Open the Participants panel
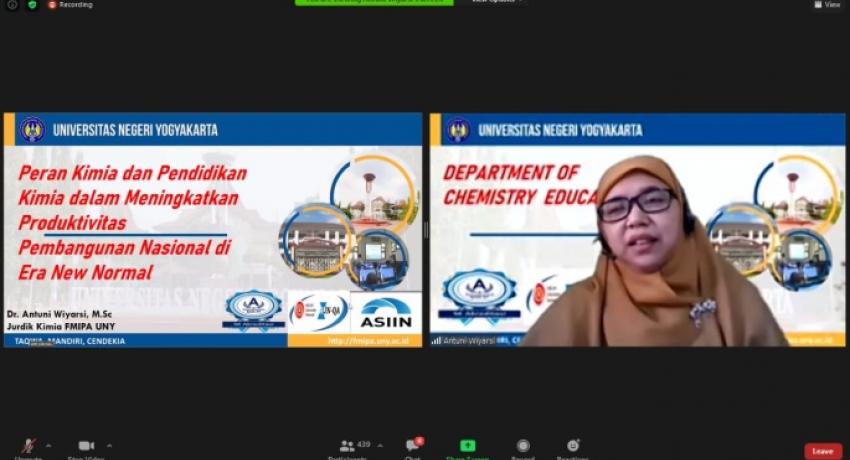Image resolution: width=850 pixels, height=460 pixels. (x=349, y=448)
